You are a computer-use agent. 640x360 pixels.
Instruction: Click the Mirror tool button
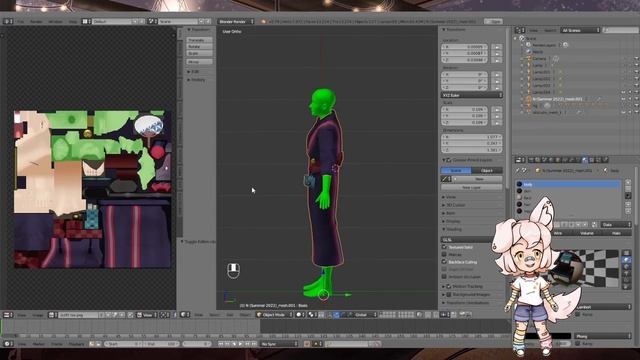point(200,62)
